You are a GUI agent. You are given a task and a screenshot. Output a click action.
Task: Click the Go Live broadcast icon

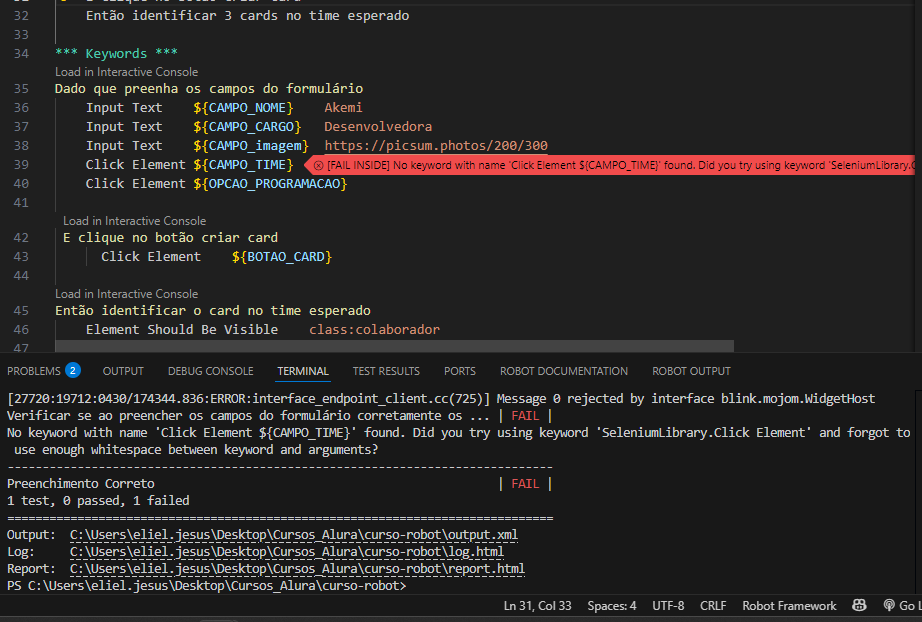[888, 605]
